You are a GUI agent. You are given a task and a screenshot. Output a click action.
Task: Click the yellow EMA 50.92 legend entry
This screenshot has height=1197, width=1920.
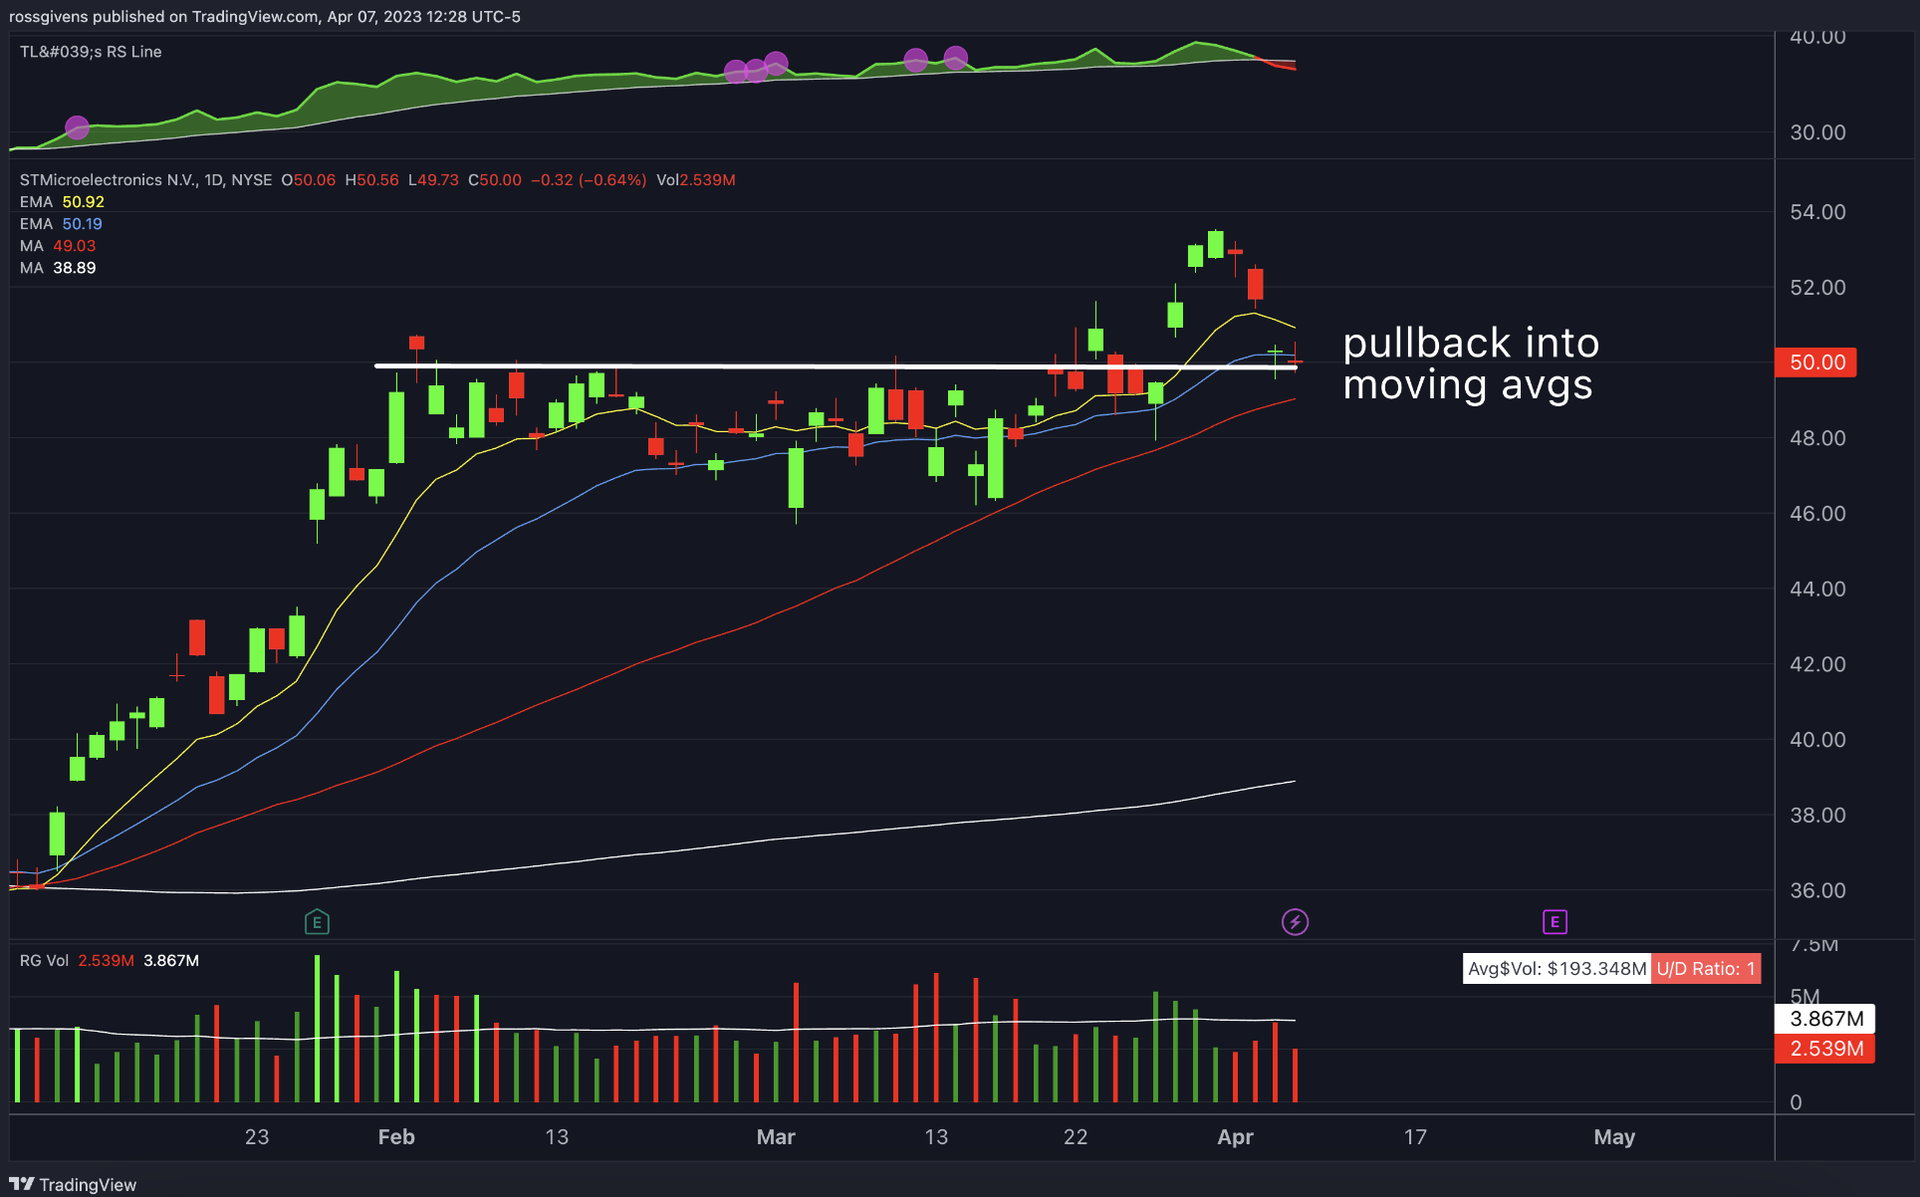pyautogui.click(x=62, y=202)
